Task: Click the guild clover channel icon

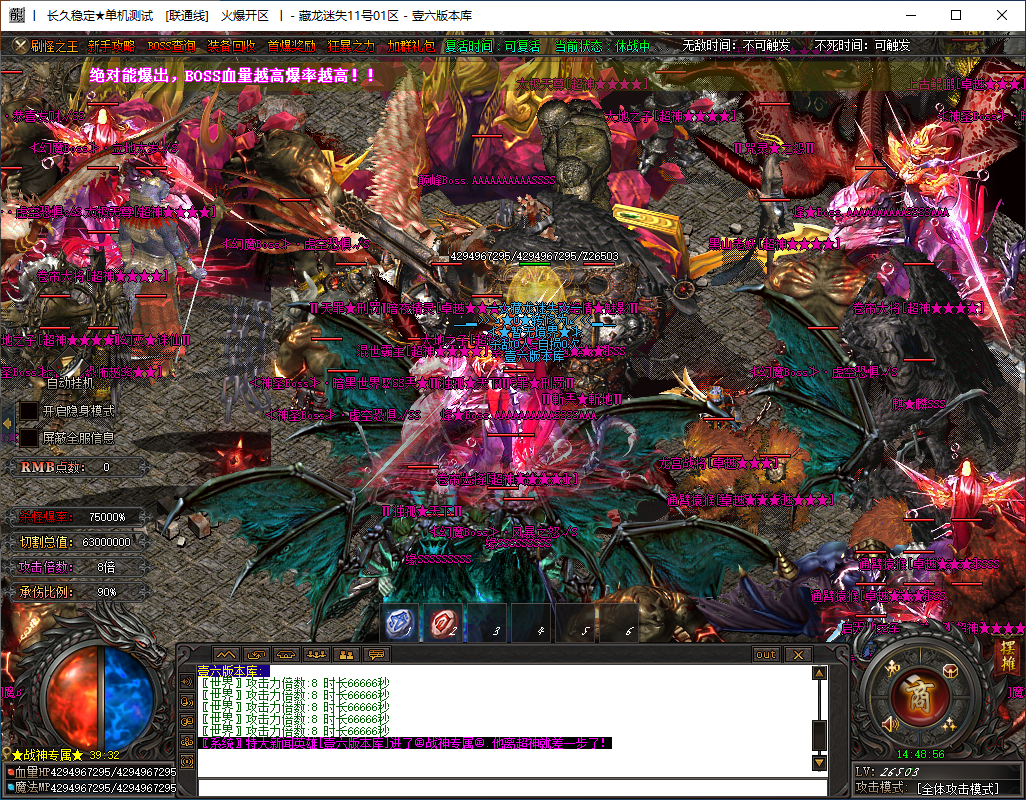Action: pyautogui.click(x=187, y=742)
